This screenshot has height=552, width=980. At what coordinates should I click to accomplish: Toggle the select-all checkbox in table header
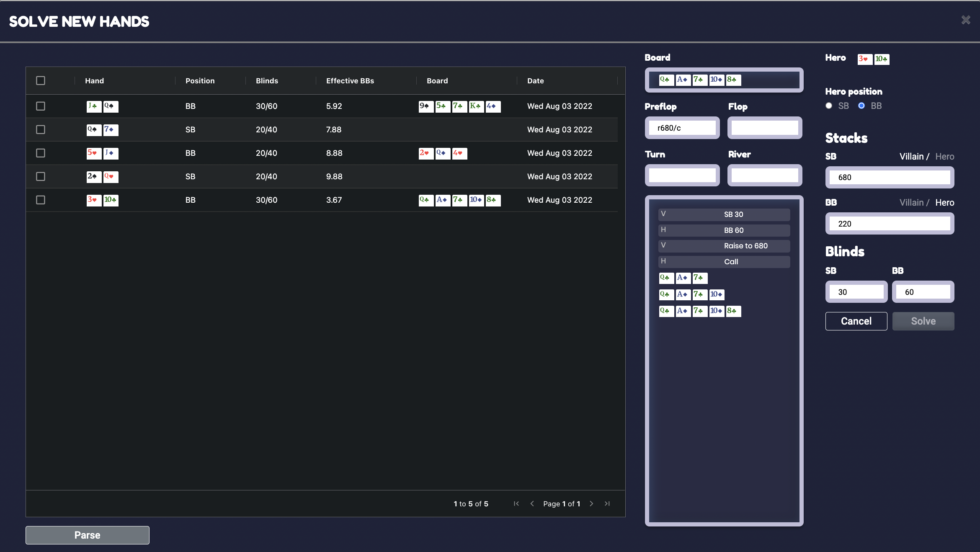[41, 81]
